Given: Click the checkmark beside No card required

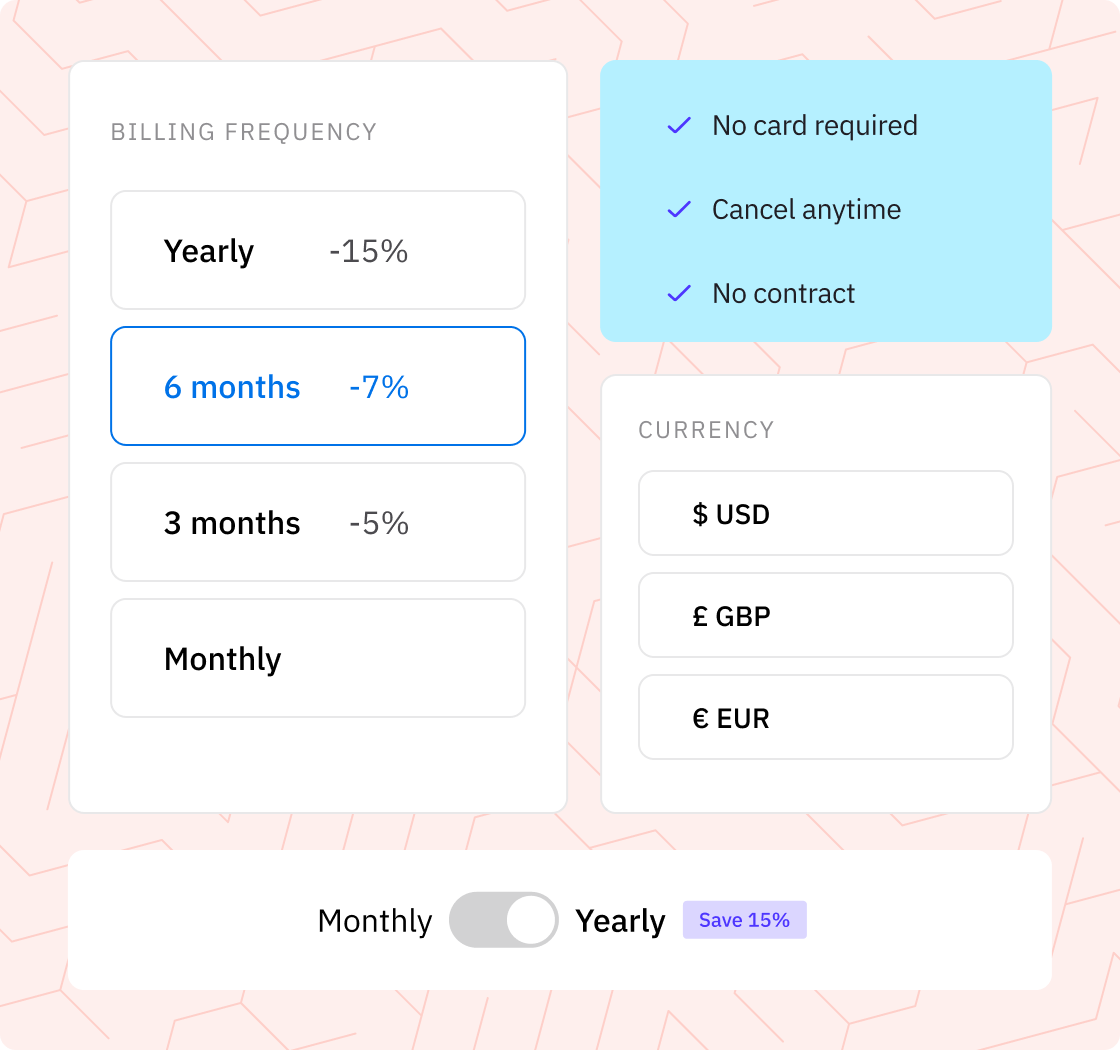Looking at the screenshot, I should pos(680,126).
